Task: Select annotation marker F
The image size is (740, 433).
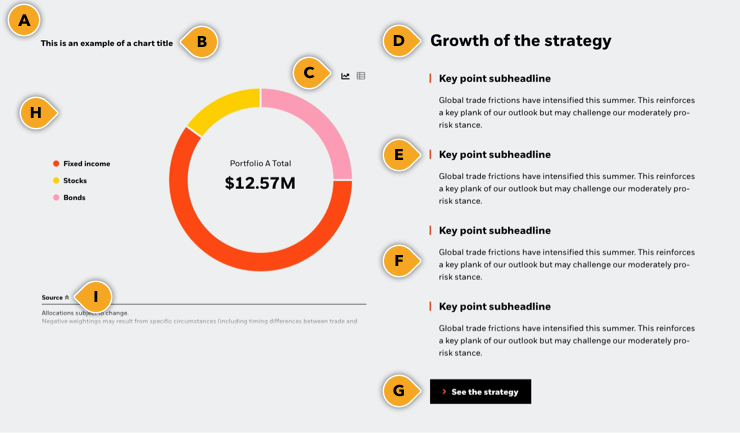Action: (x=399, y=261)
